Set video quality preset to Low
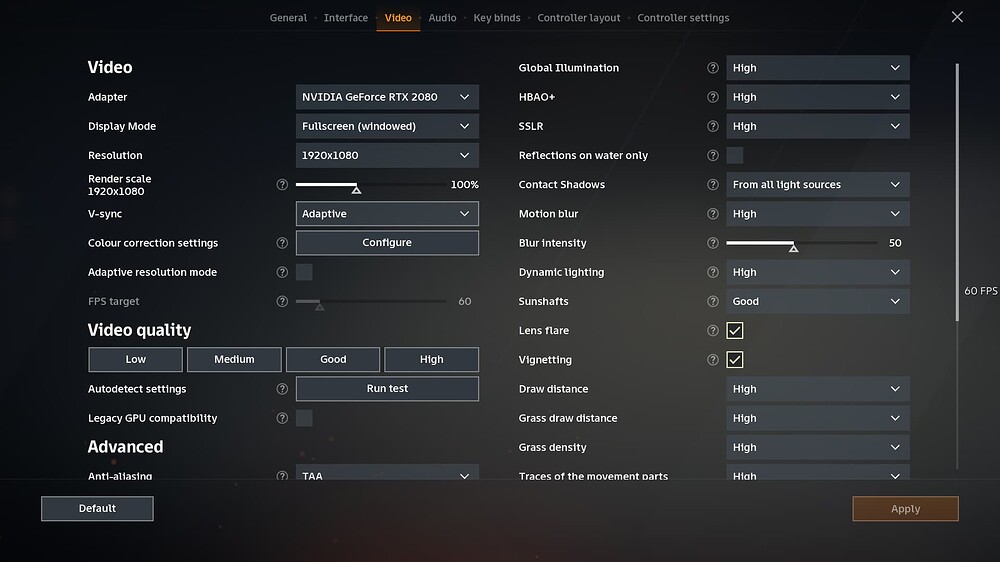Screen dimensions: 1000x562 (135, 360)
